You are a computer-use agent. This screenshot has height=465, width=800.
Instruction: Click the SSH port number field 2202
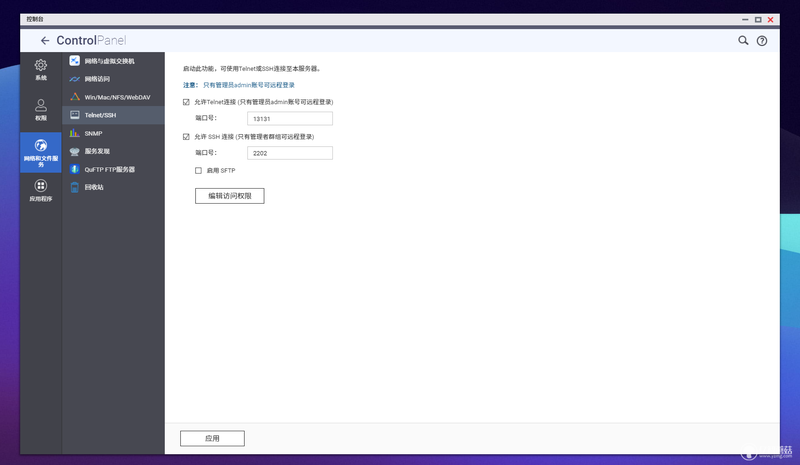pos(290,153)
